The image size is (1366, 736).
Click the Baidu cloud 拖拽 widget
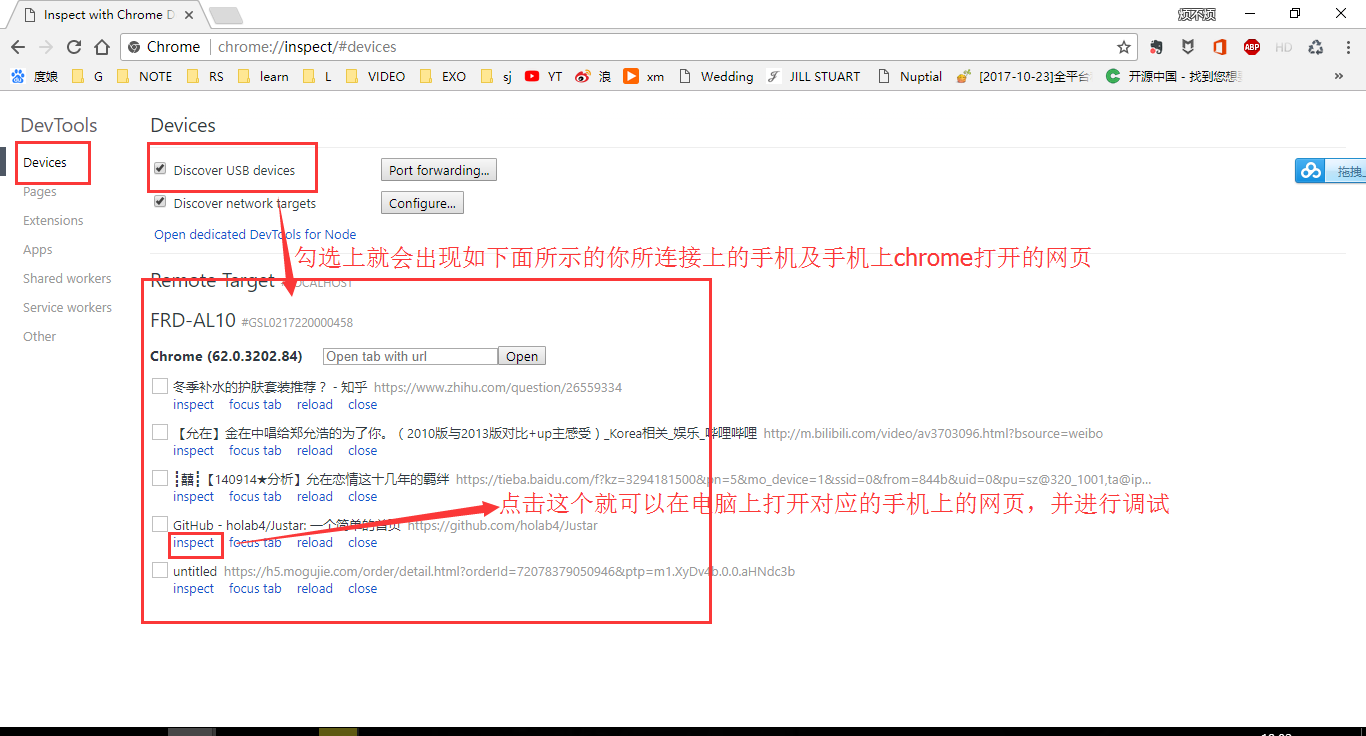click(x=1331, y=171)
